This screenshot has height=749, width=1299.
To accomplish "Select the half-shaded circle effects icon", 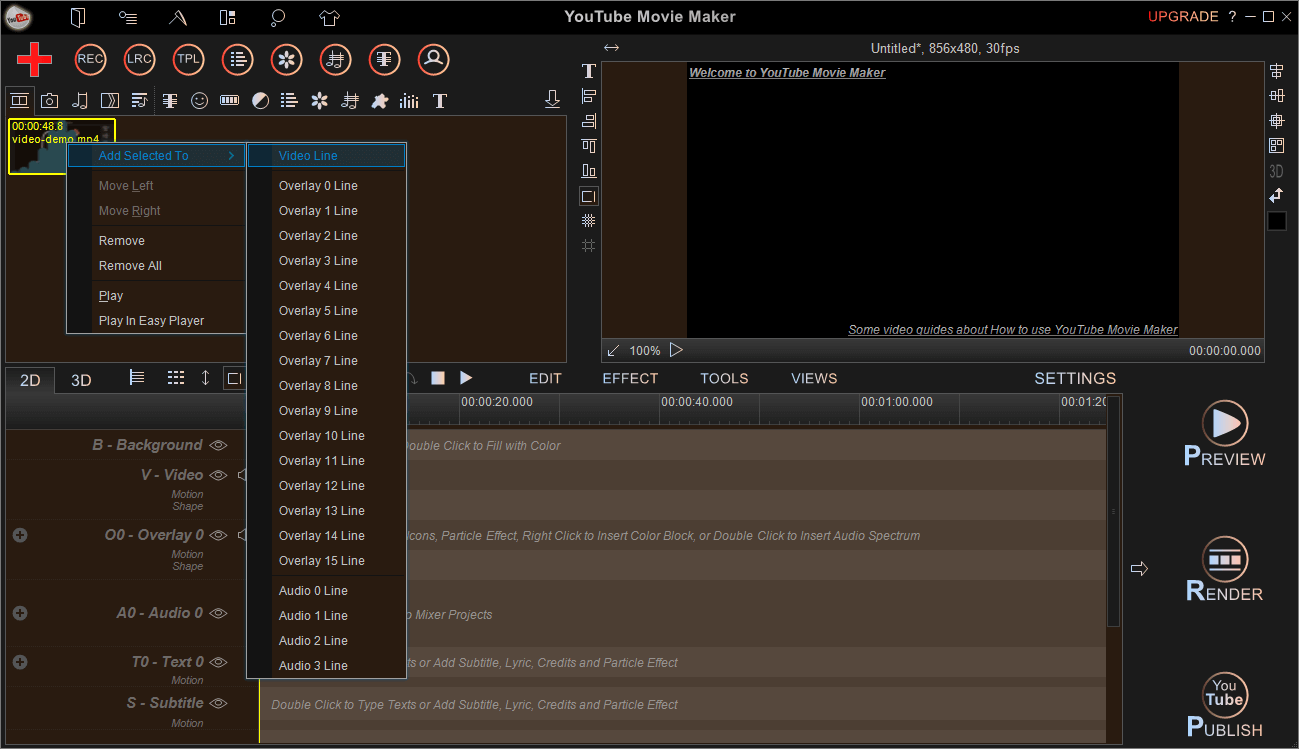I will point(260,101).
